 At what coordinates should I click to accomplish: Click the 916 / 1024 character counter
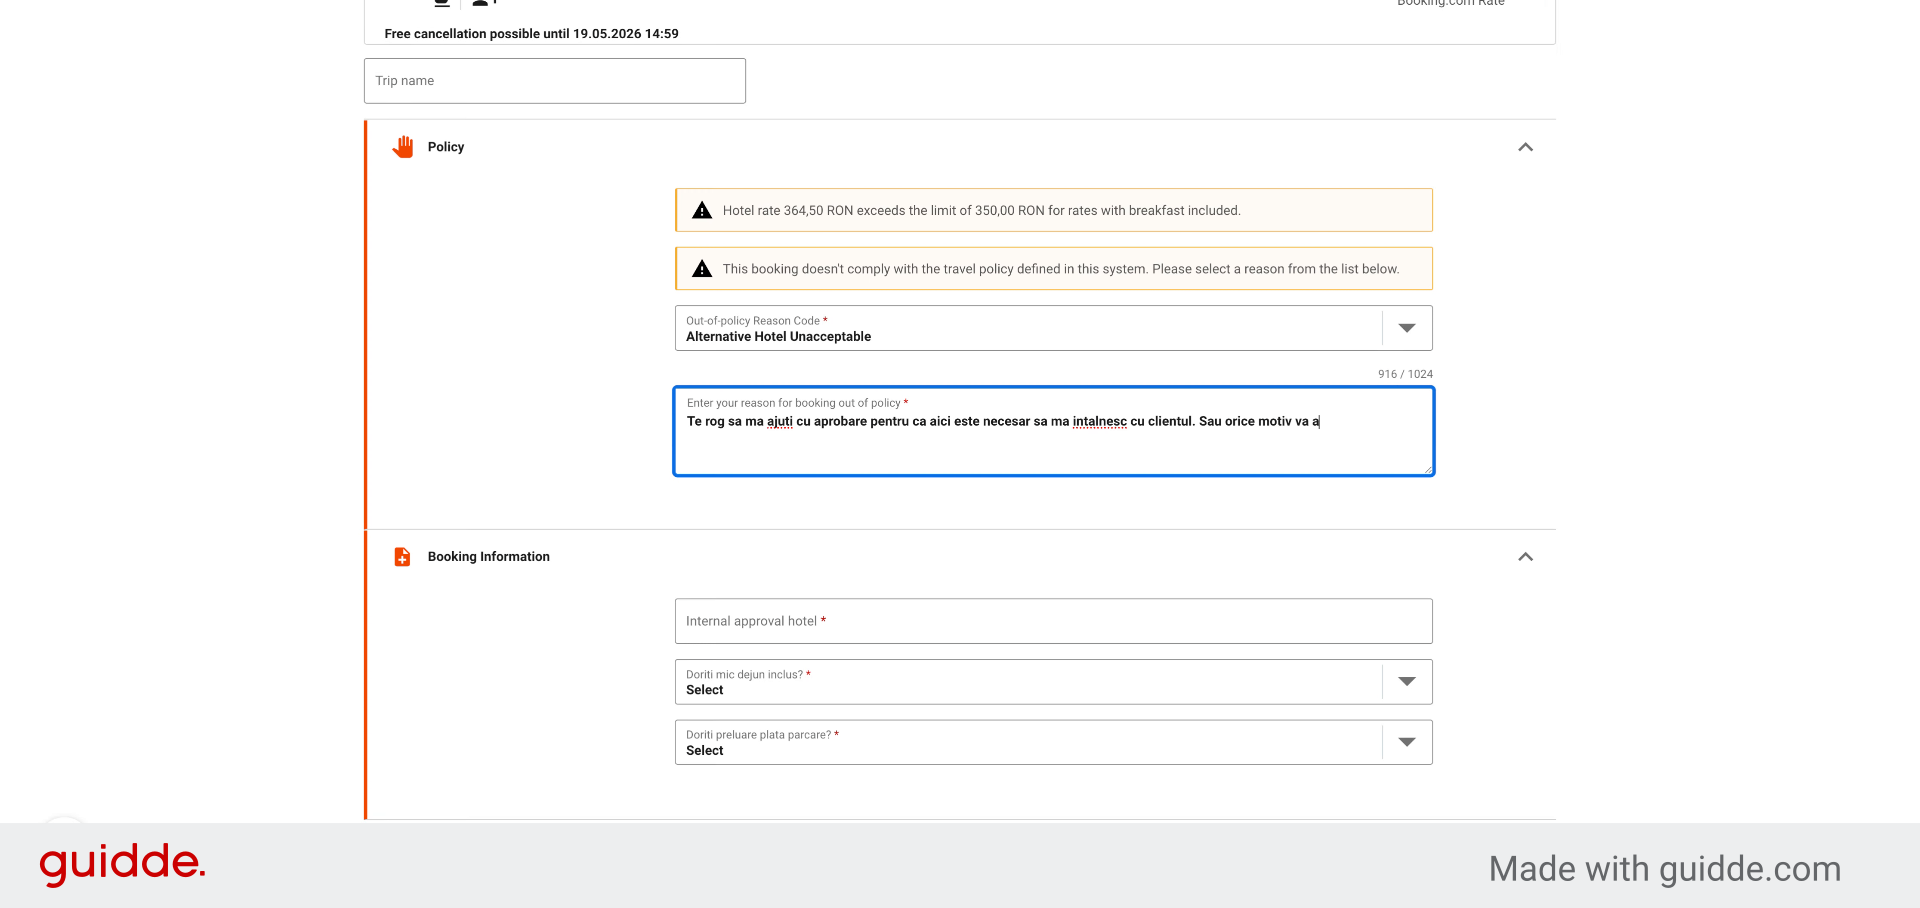[1405, 374]
